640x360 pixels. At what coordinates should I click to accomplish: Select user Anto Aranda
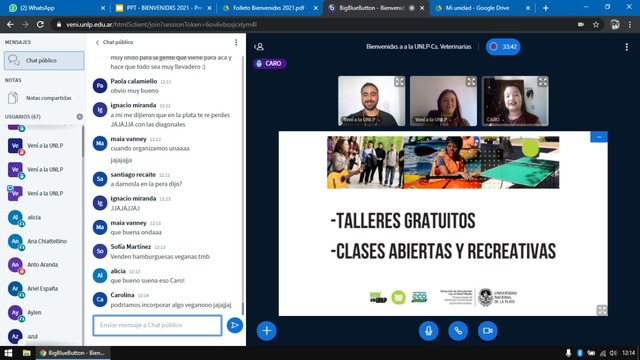click(41, 265)
